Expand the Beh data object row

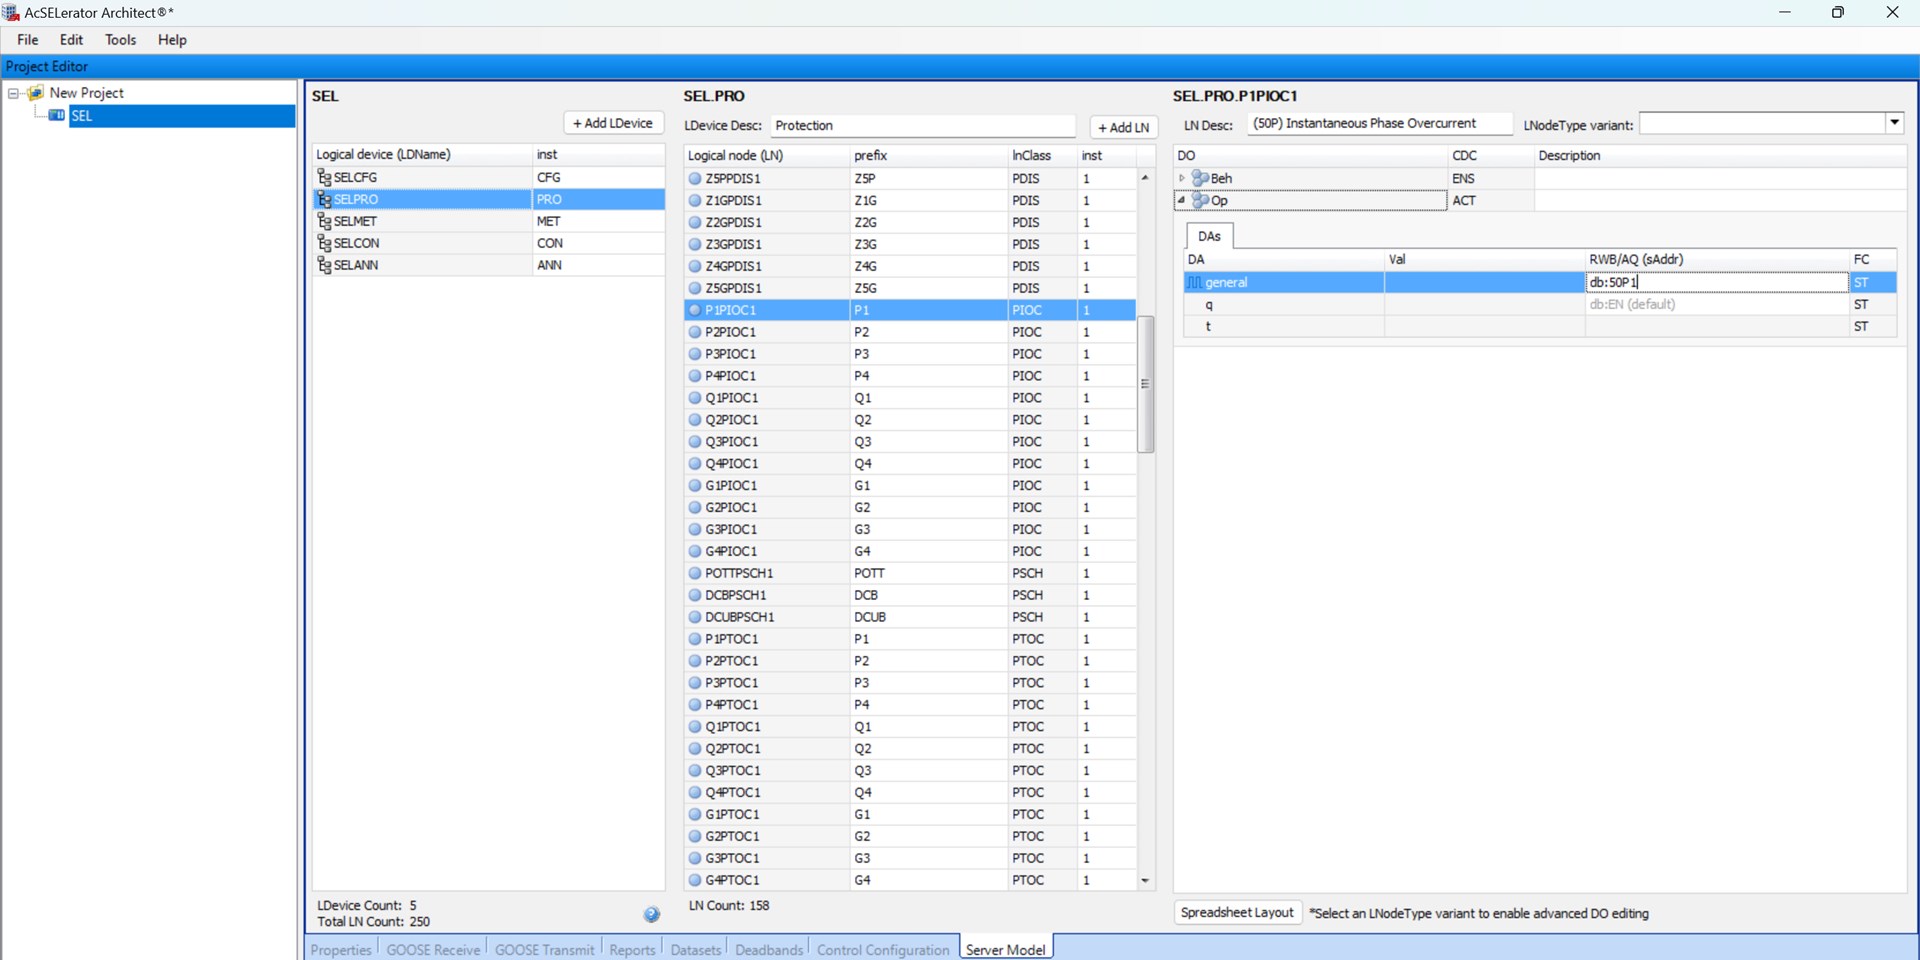(1182, 178)
